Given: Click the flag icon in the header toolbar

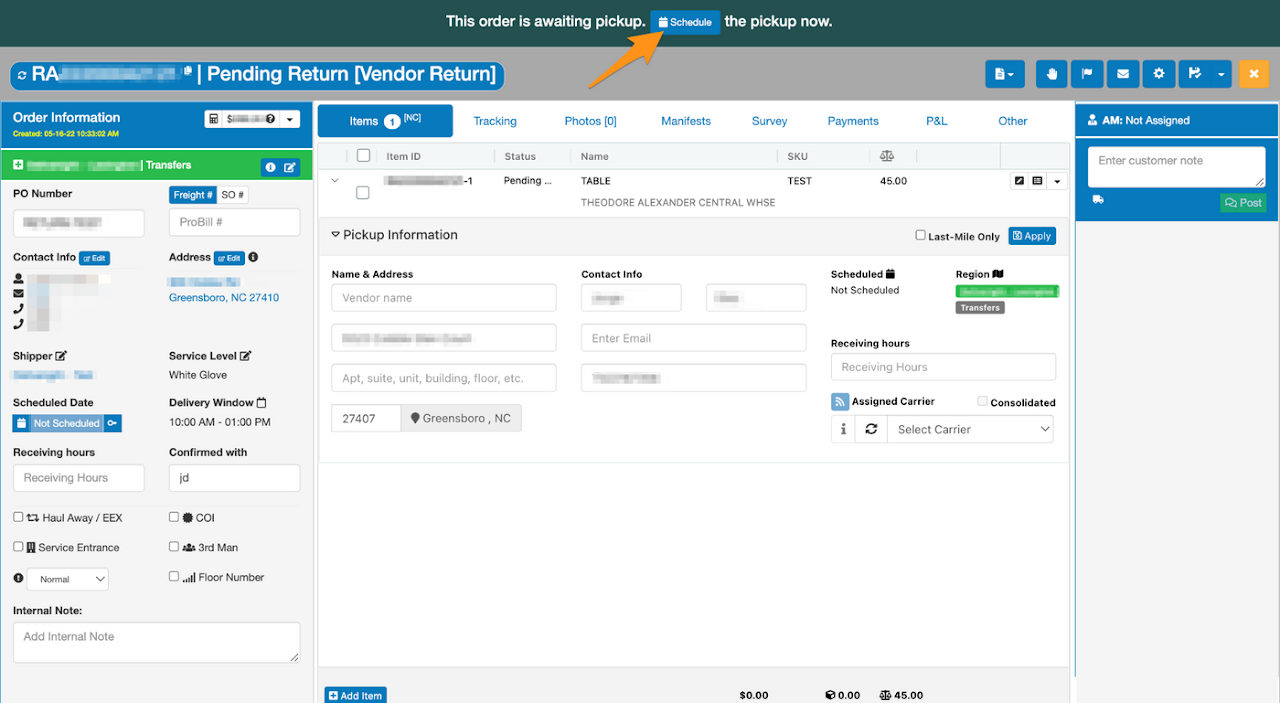Looking at the screenshot, I should pos(1087,74).
